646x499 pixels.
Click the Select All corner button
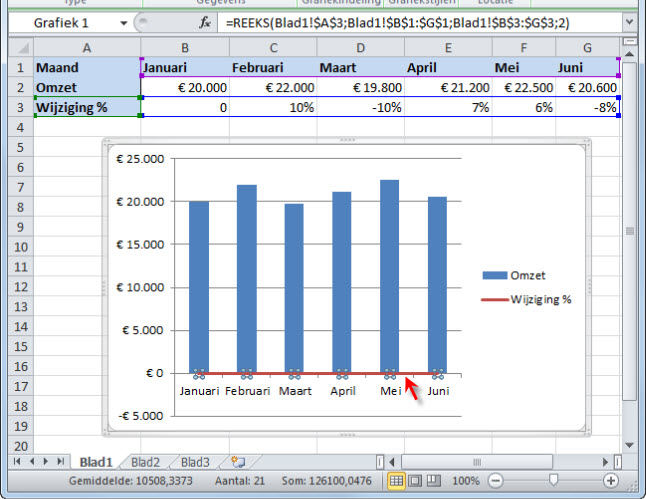point(21,48)
